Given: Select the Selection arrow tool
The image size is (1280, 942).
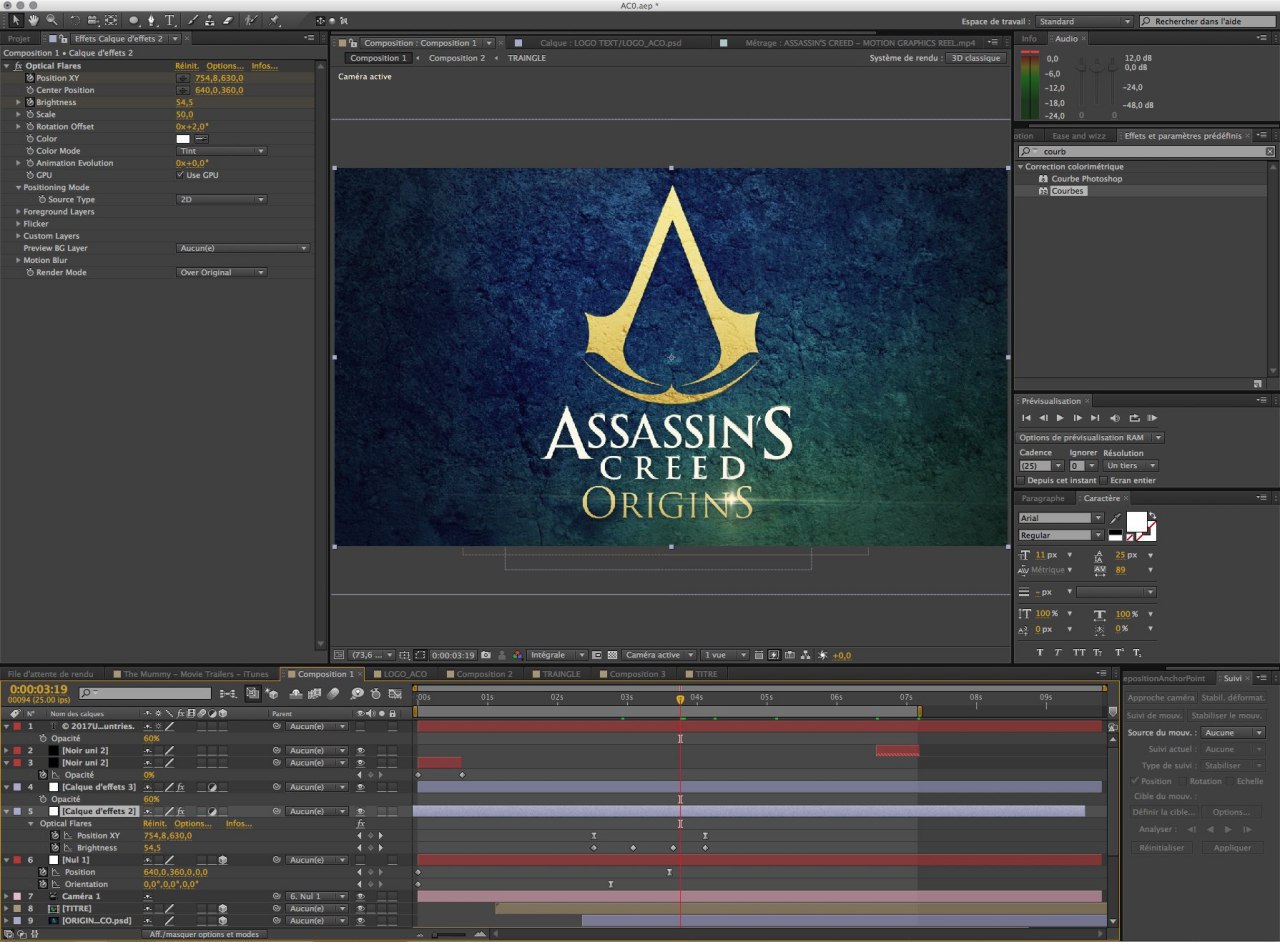Looking at the screenshot, I should 16,20.
